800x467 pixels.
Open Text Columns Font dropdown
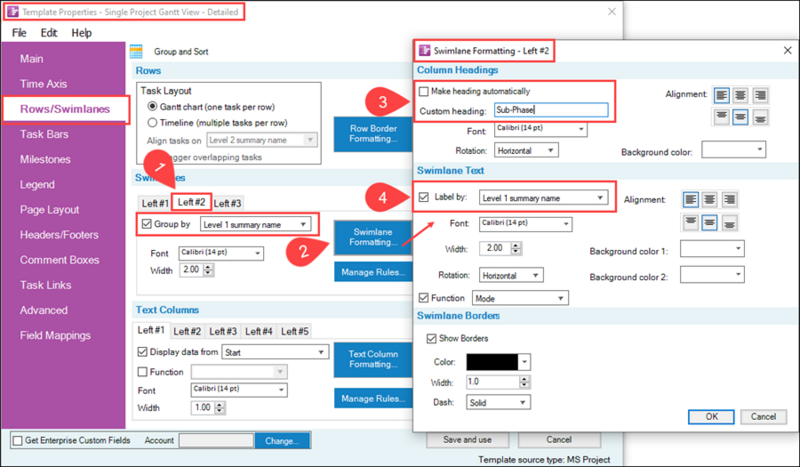(239, 390)
